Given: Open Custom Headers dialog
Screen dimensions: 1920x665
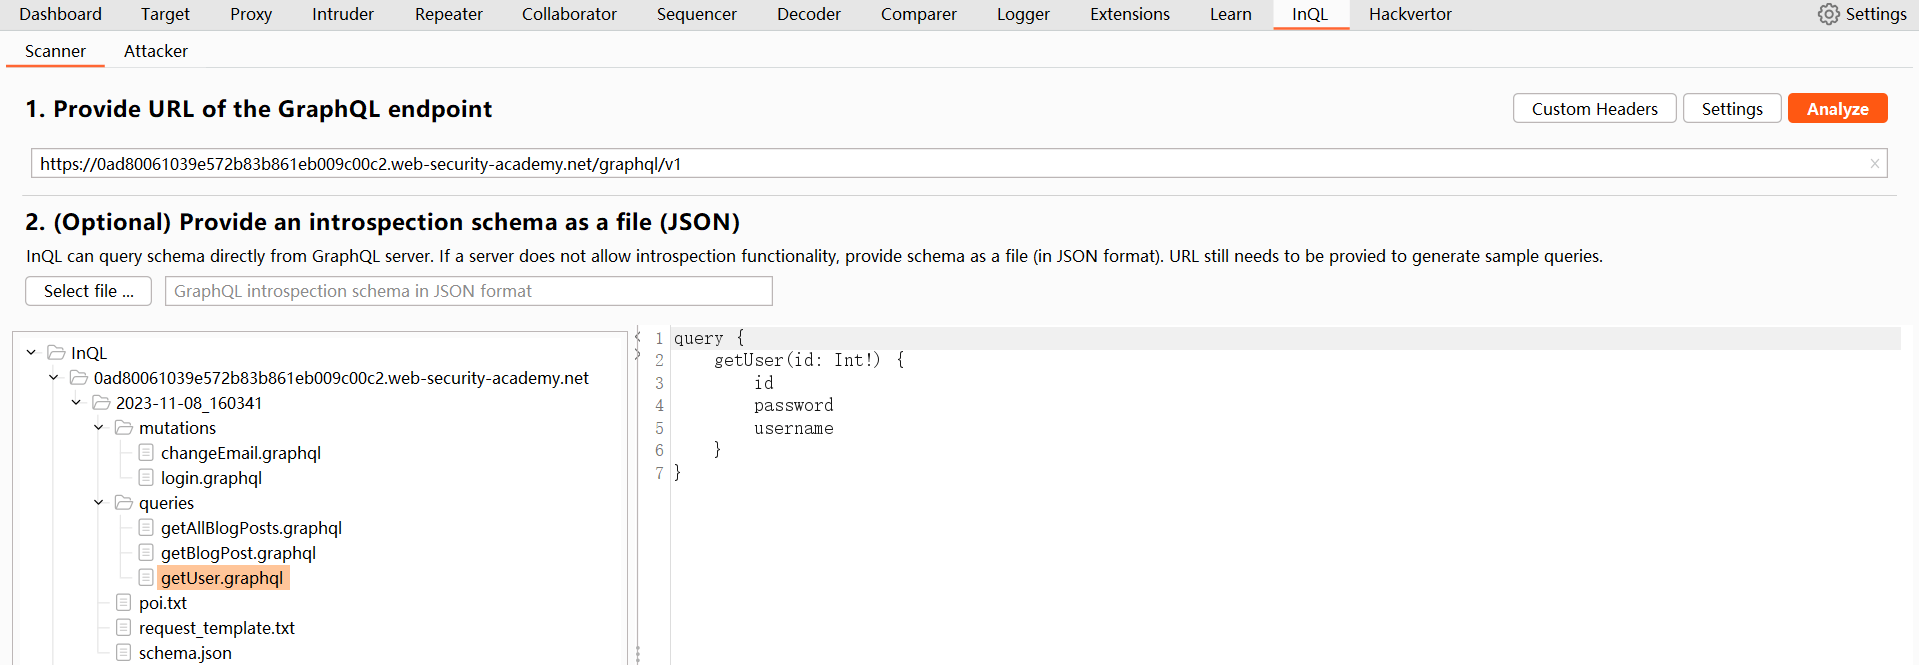Looking at the screenshot, I should 1594,109.
